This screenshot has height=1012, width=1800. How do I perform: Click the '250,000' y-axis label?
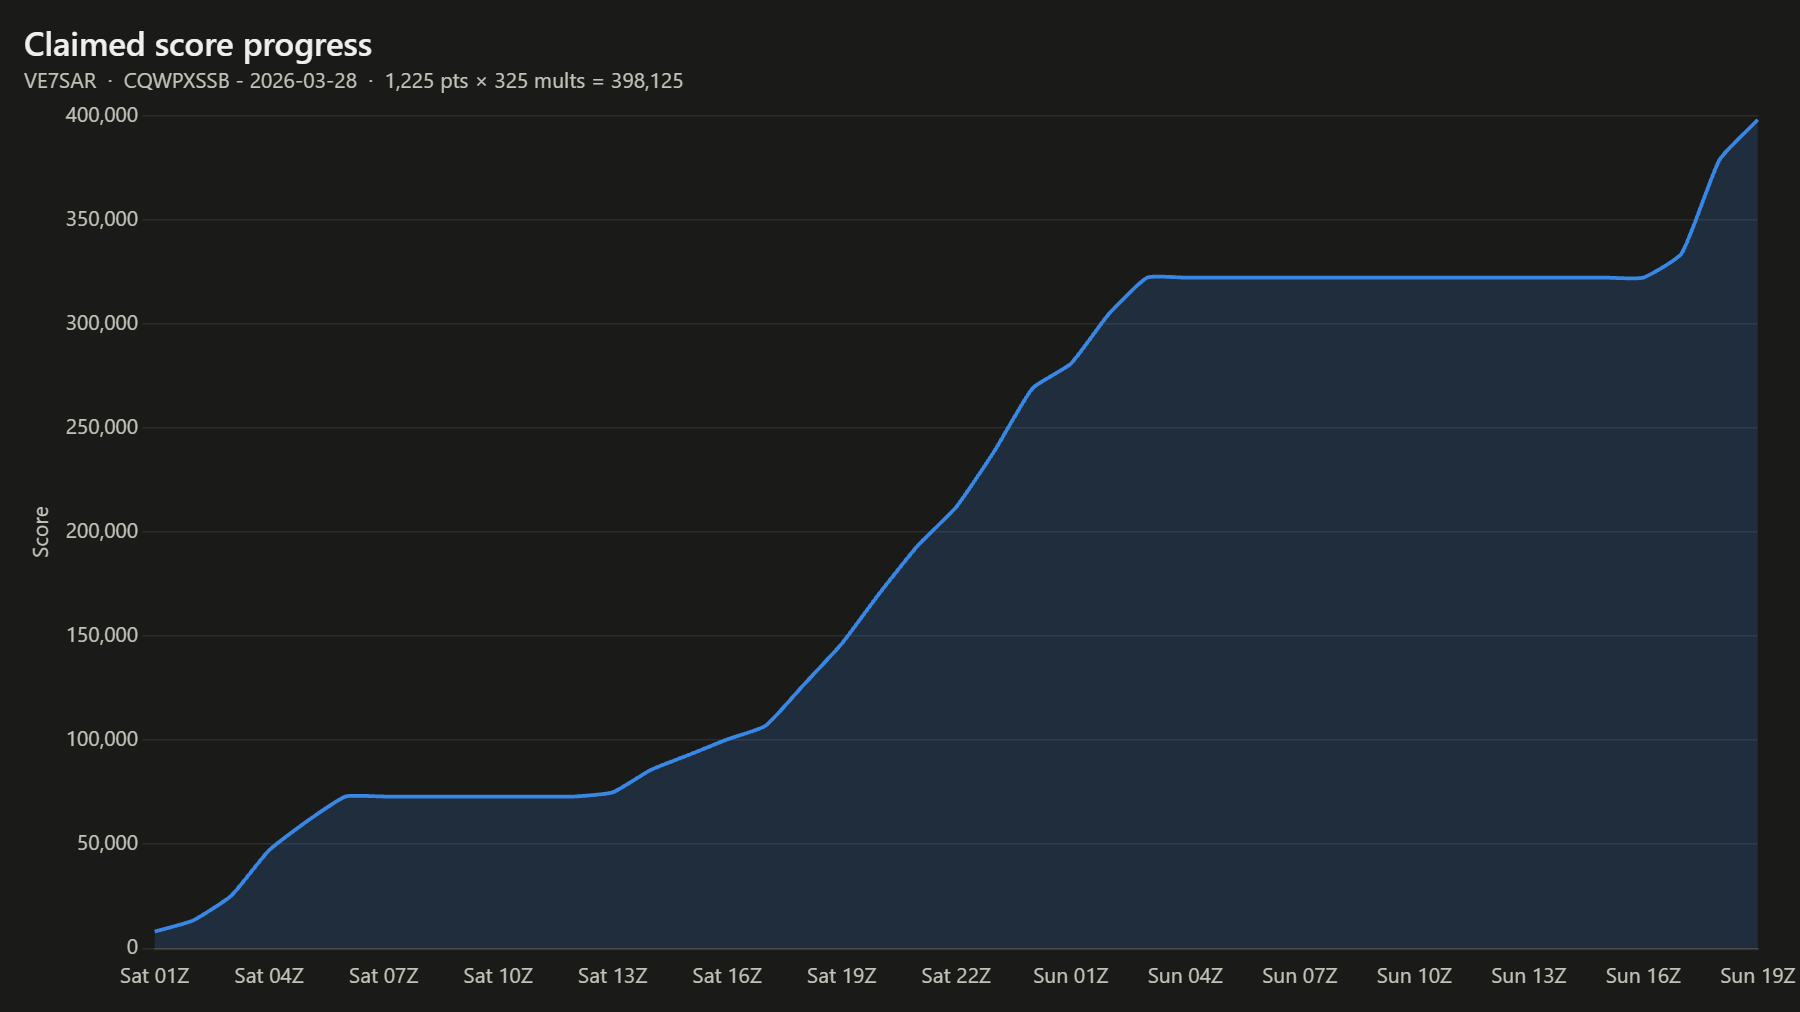point(102,427)
